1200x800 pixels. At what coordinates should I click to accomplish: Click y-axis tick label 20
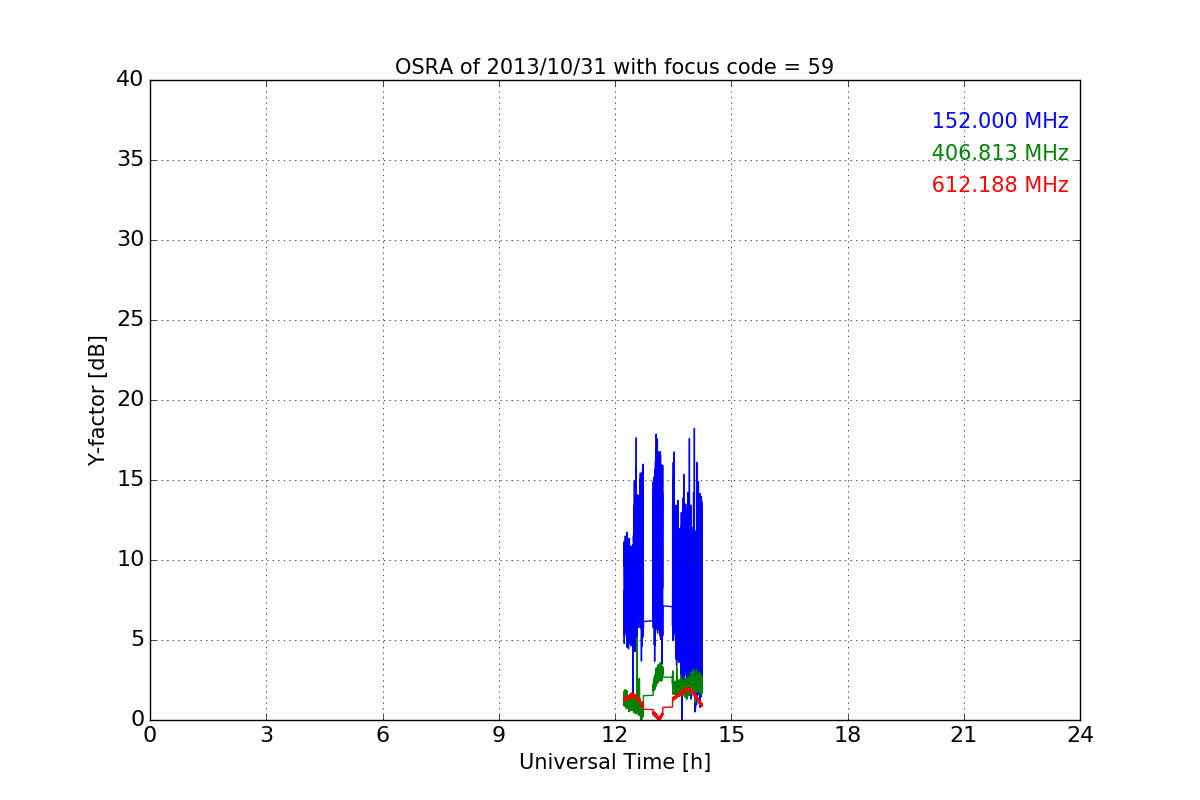pyautogui.click(x=130, y=400)
